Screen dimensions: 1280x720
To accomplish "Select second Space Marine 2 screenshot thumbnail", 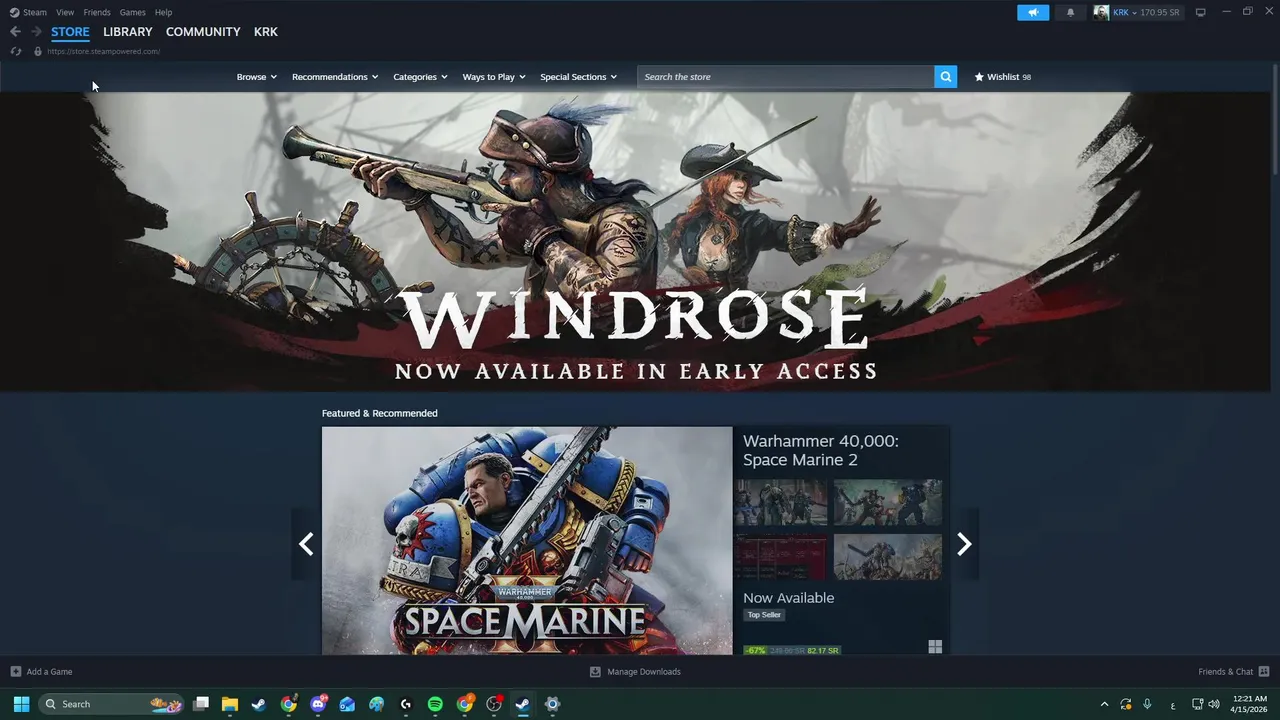I will (x=888, y=502).
